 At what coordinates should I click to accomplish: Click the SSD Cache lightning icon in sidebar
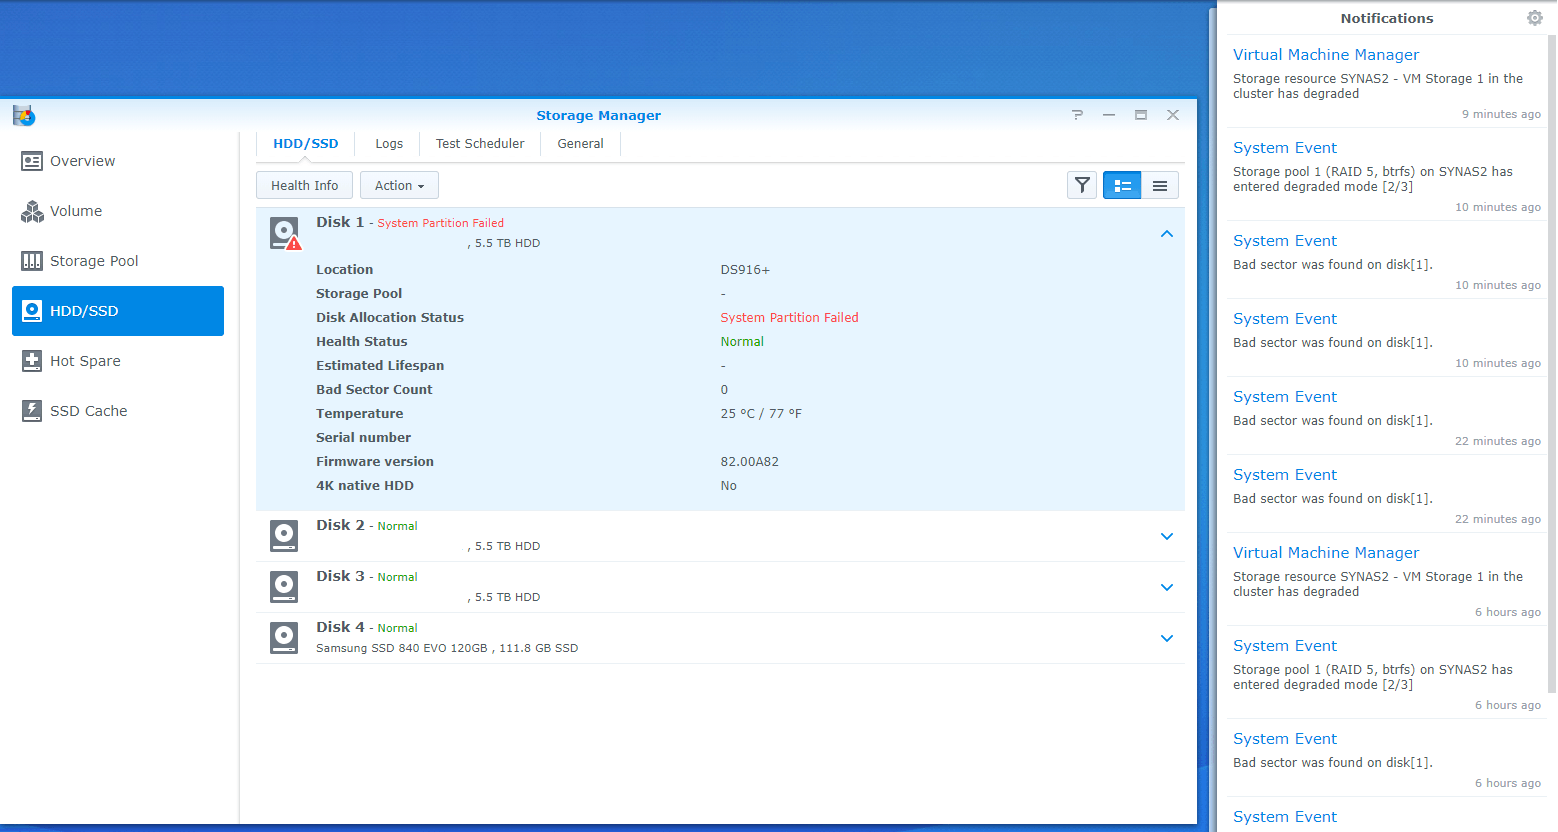coord(32,411)
